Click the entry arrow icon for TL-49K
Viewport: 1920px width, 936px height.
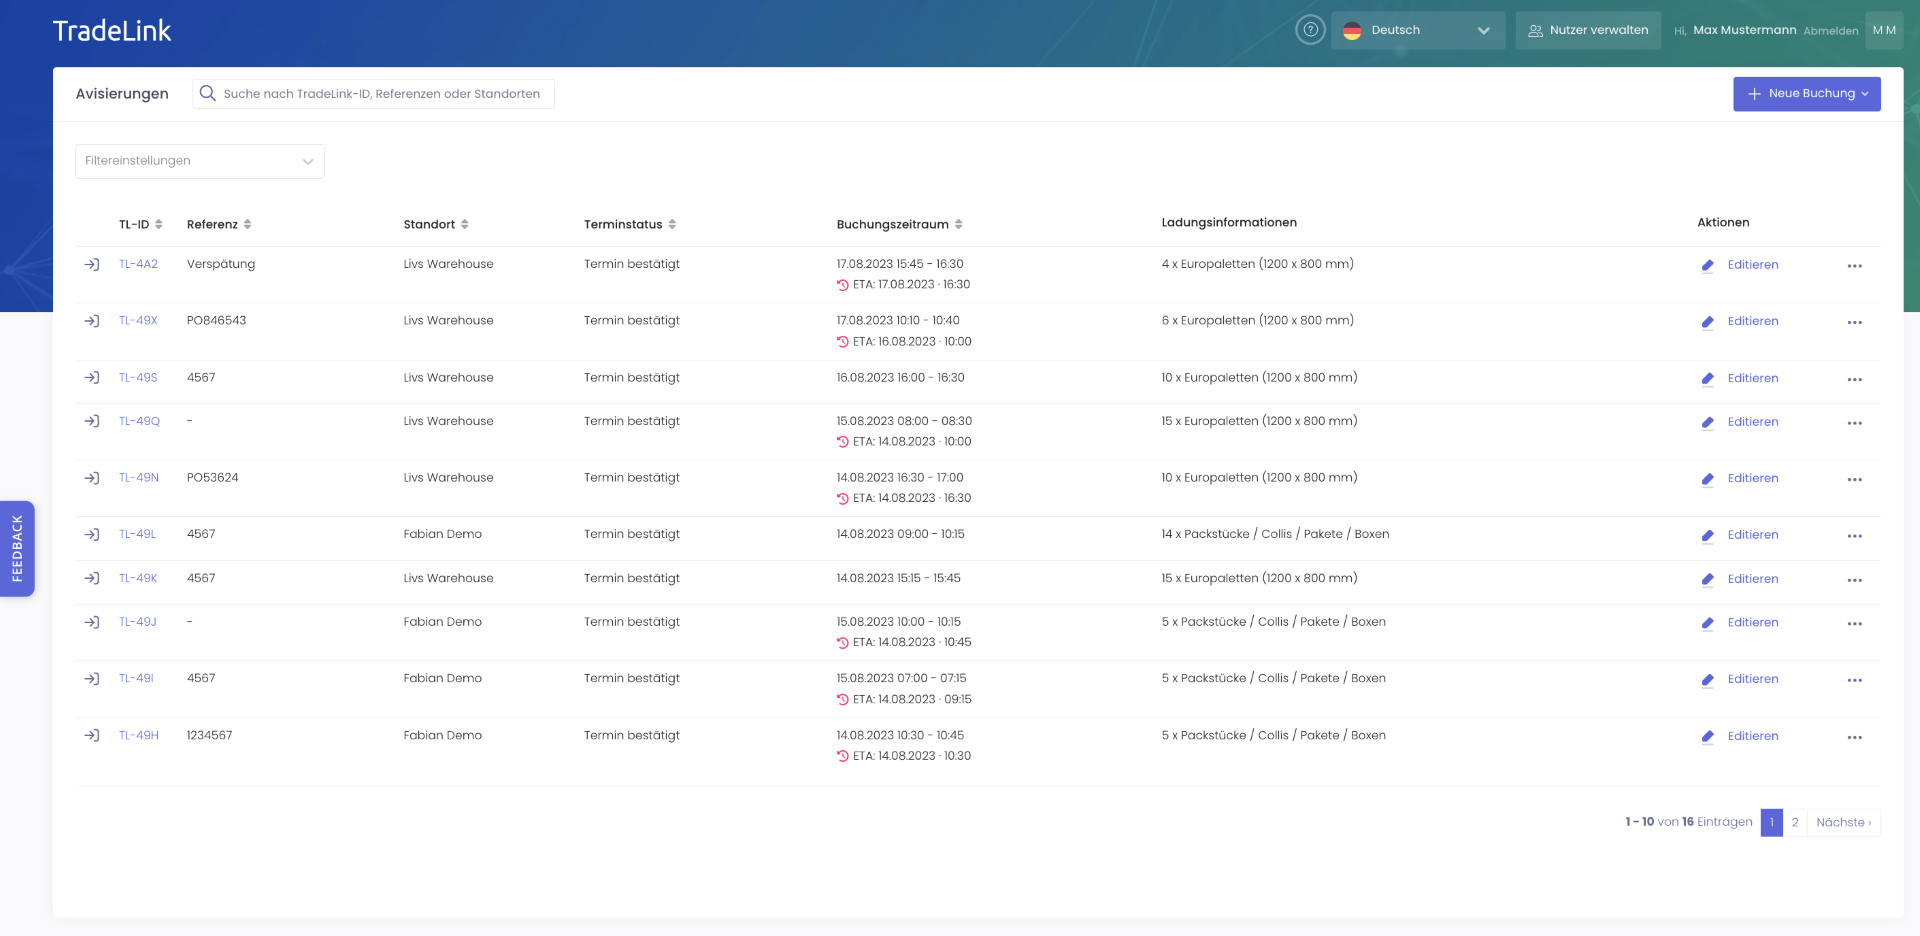92,579
